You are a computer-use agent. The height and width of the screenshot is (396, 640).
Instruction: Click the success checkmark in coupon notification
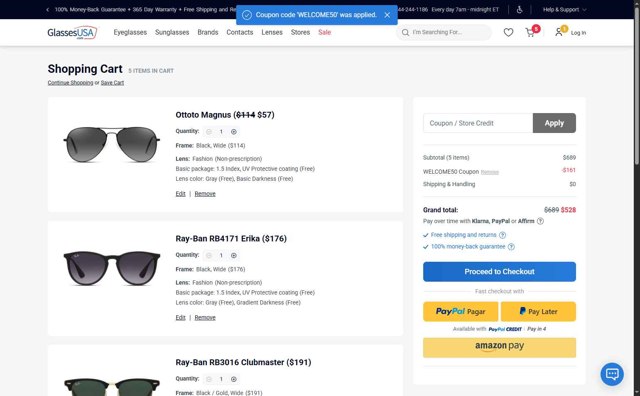coord(247,15)
